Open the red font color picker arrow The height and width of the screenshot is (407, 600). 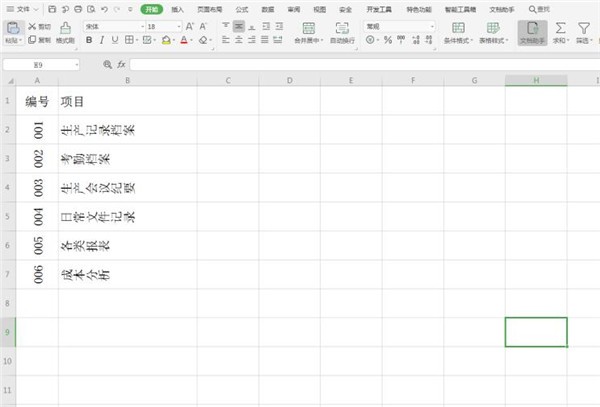point(192,40)
